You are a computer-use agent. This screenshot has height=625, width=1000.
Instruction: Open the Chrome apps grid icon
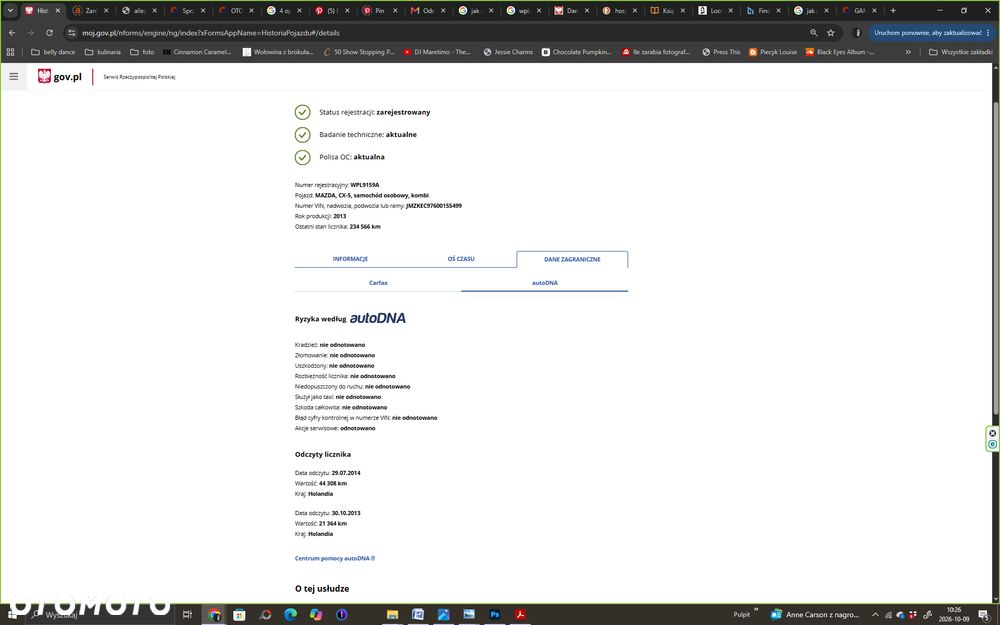pyautogui.click(x=10, y=52)
